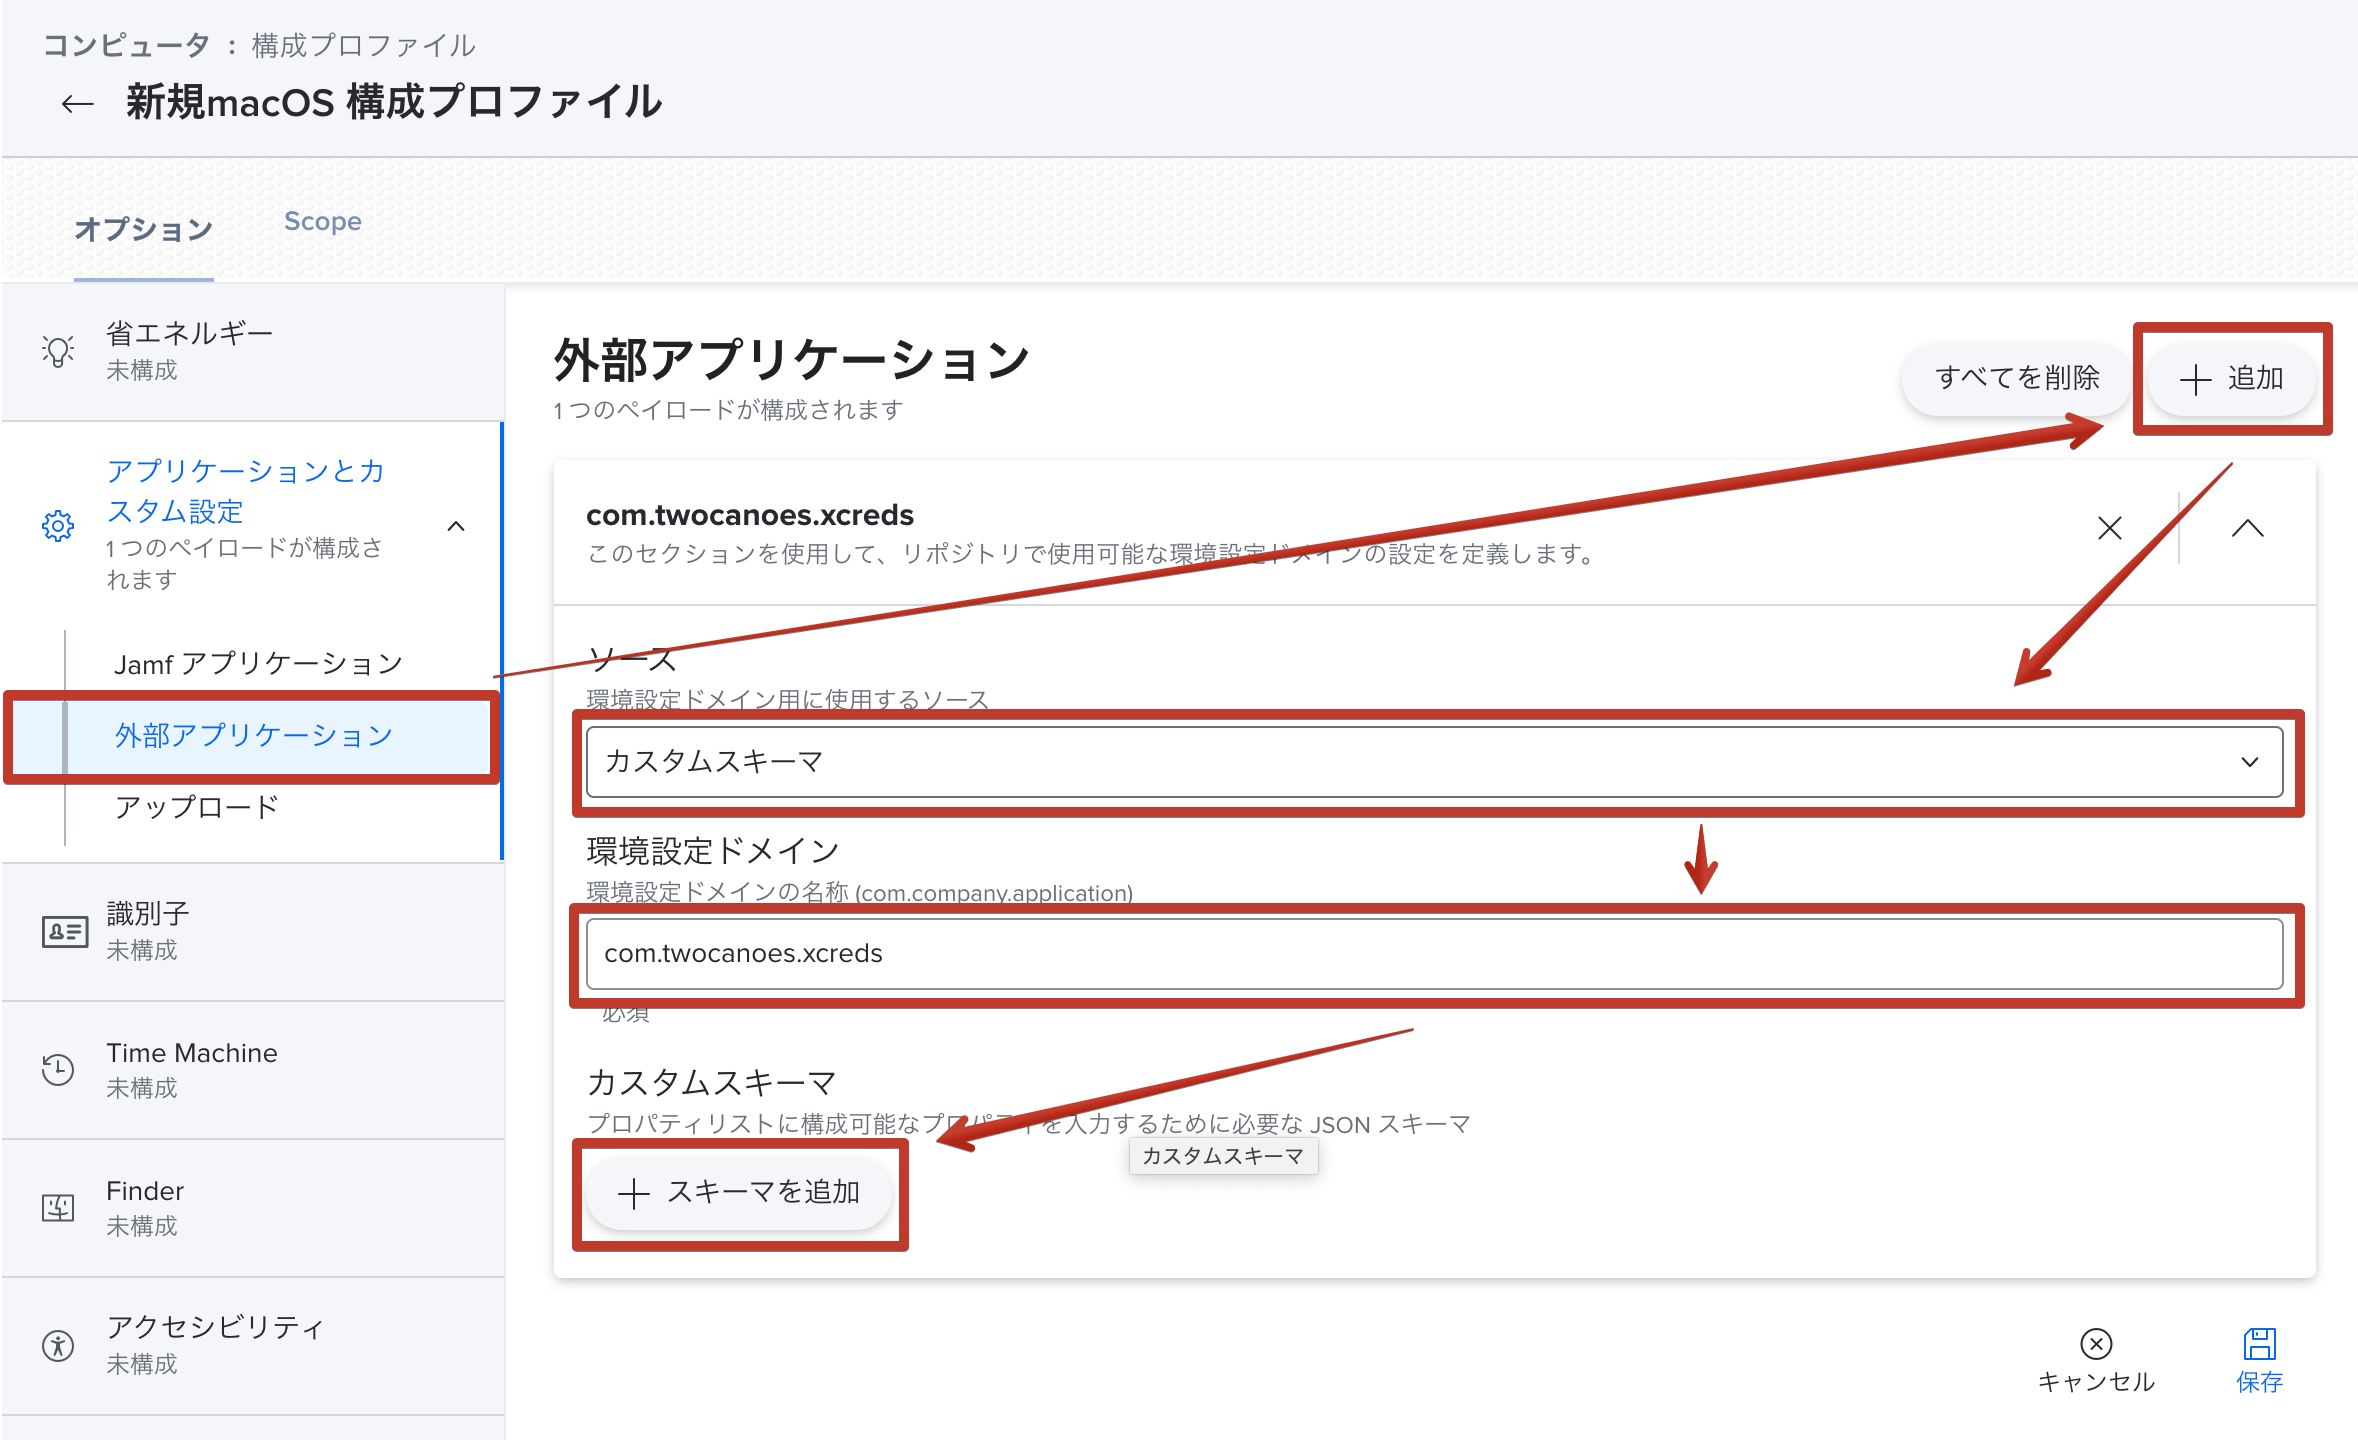Click the Identification card icon
Viewport: 2358px width, 1440px height.
[64, 932]
